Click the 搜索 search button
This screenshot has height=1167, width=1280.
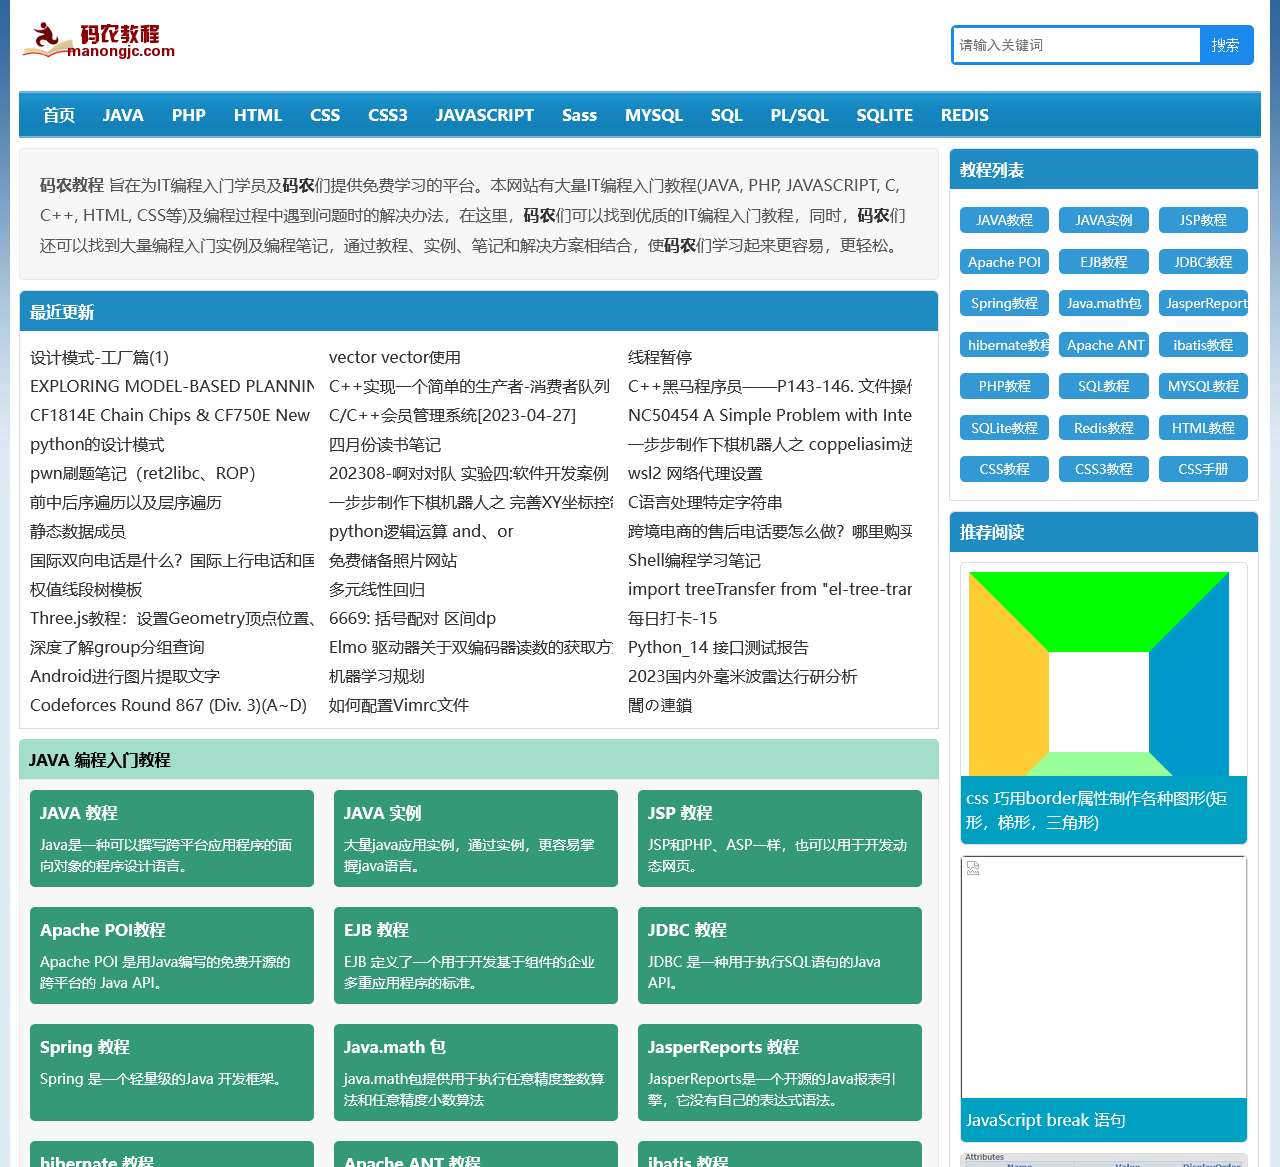coord(1225,45)
